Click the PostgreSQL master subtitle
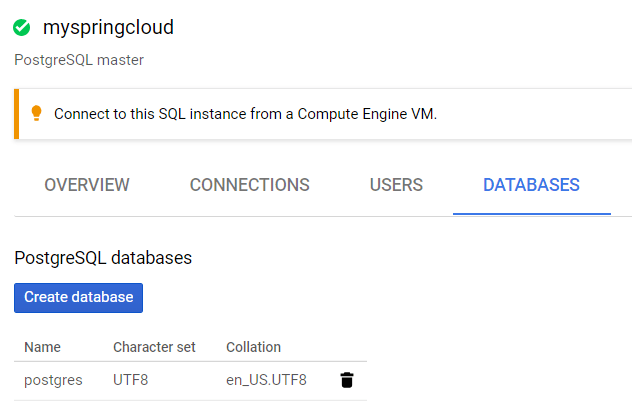The height and width of the screenshot is (418, 632). coord(79,60)
